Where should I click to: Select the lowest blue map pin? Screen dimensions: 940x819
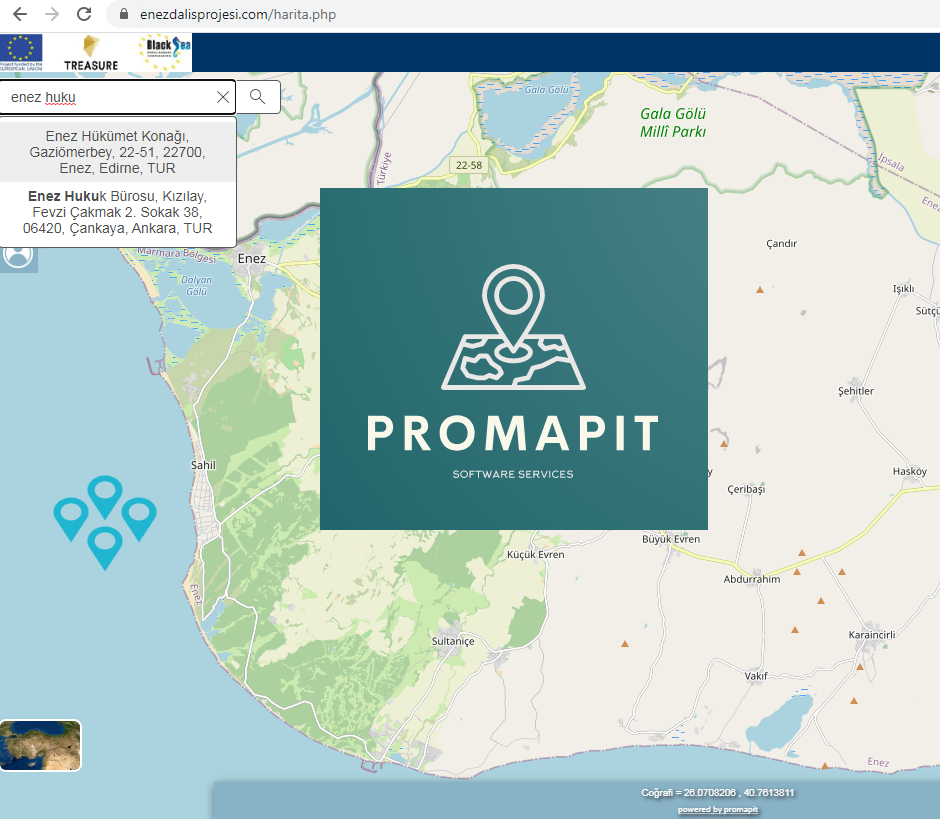pyautogui.click(x=104, y=544)
